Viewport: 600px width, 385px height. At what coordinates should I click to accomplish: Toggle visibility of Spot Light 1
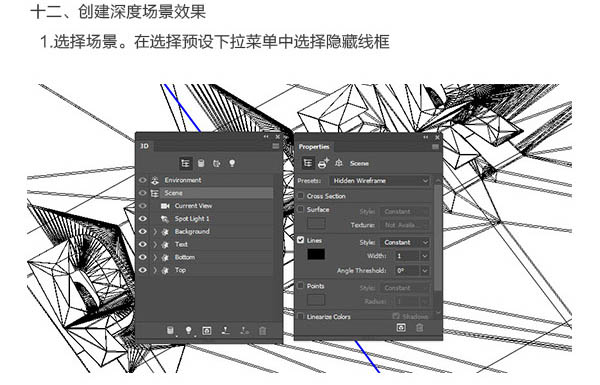(x=143, y=219)
